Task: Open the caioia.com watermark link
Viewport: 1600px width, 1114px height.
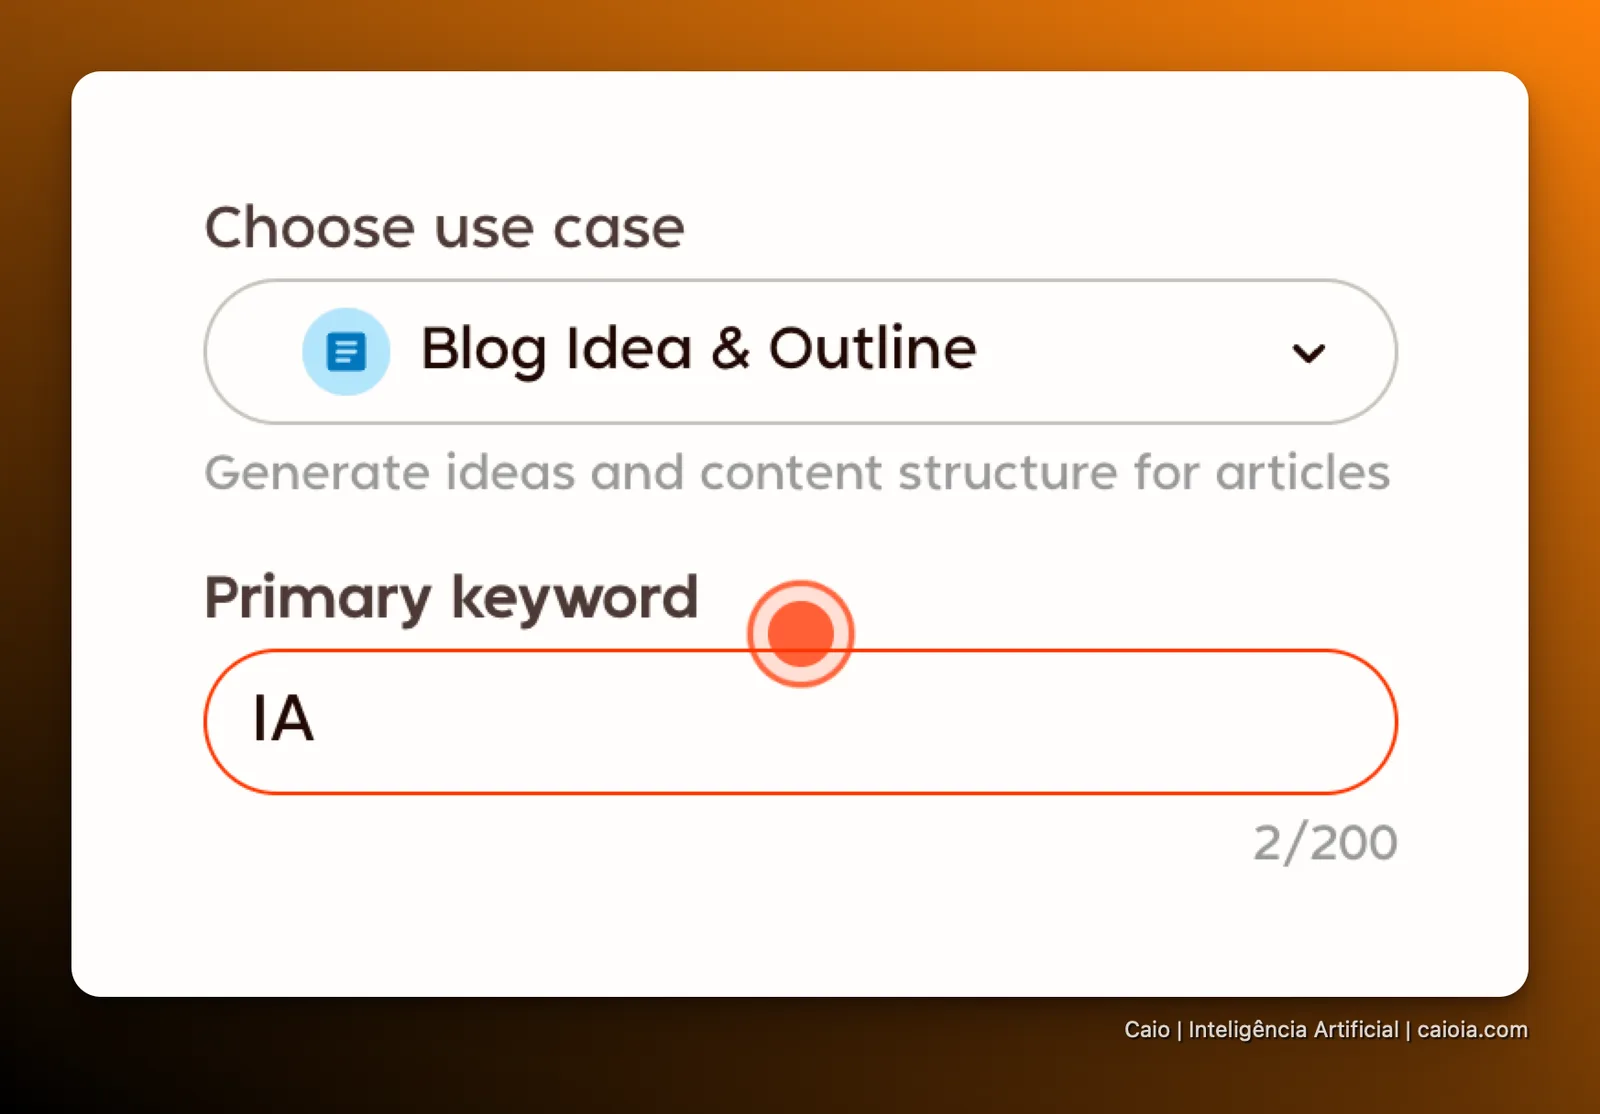Action: 1472,1030
